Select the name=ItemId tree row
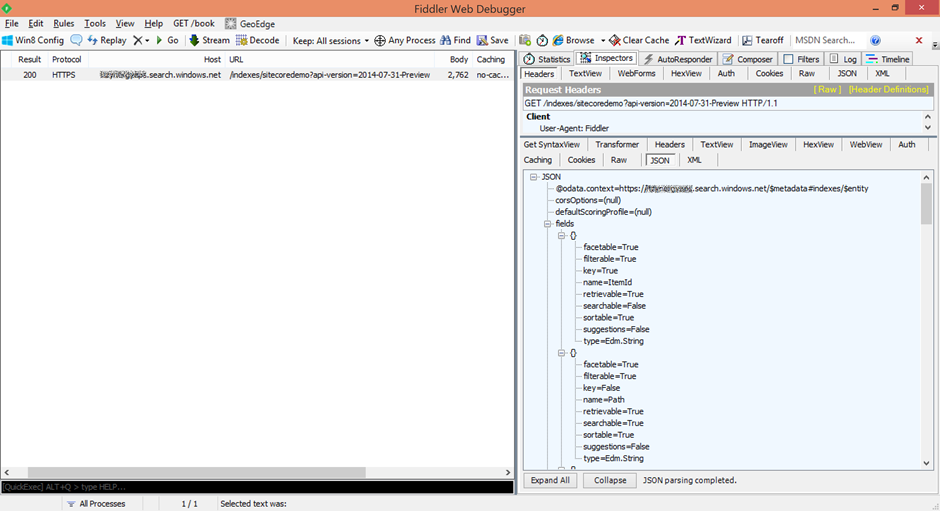Viewport: 940px width, 511px height. [x=607, y=282]
